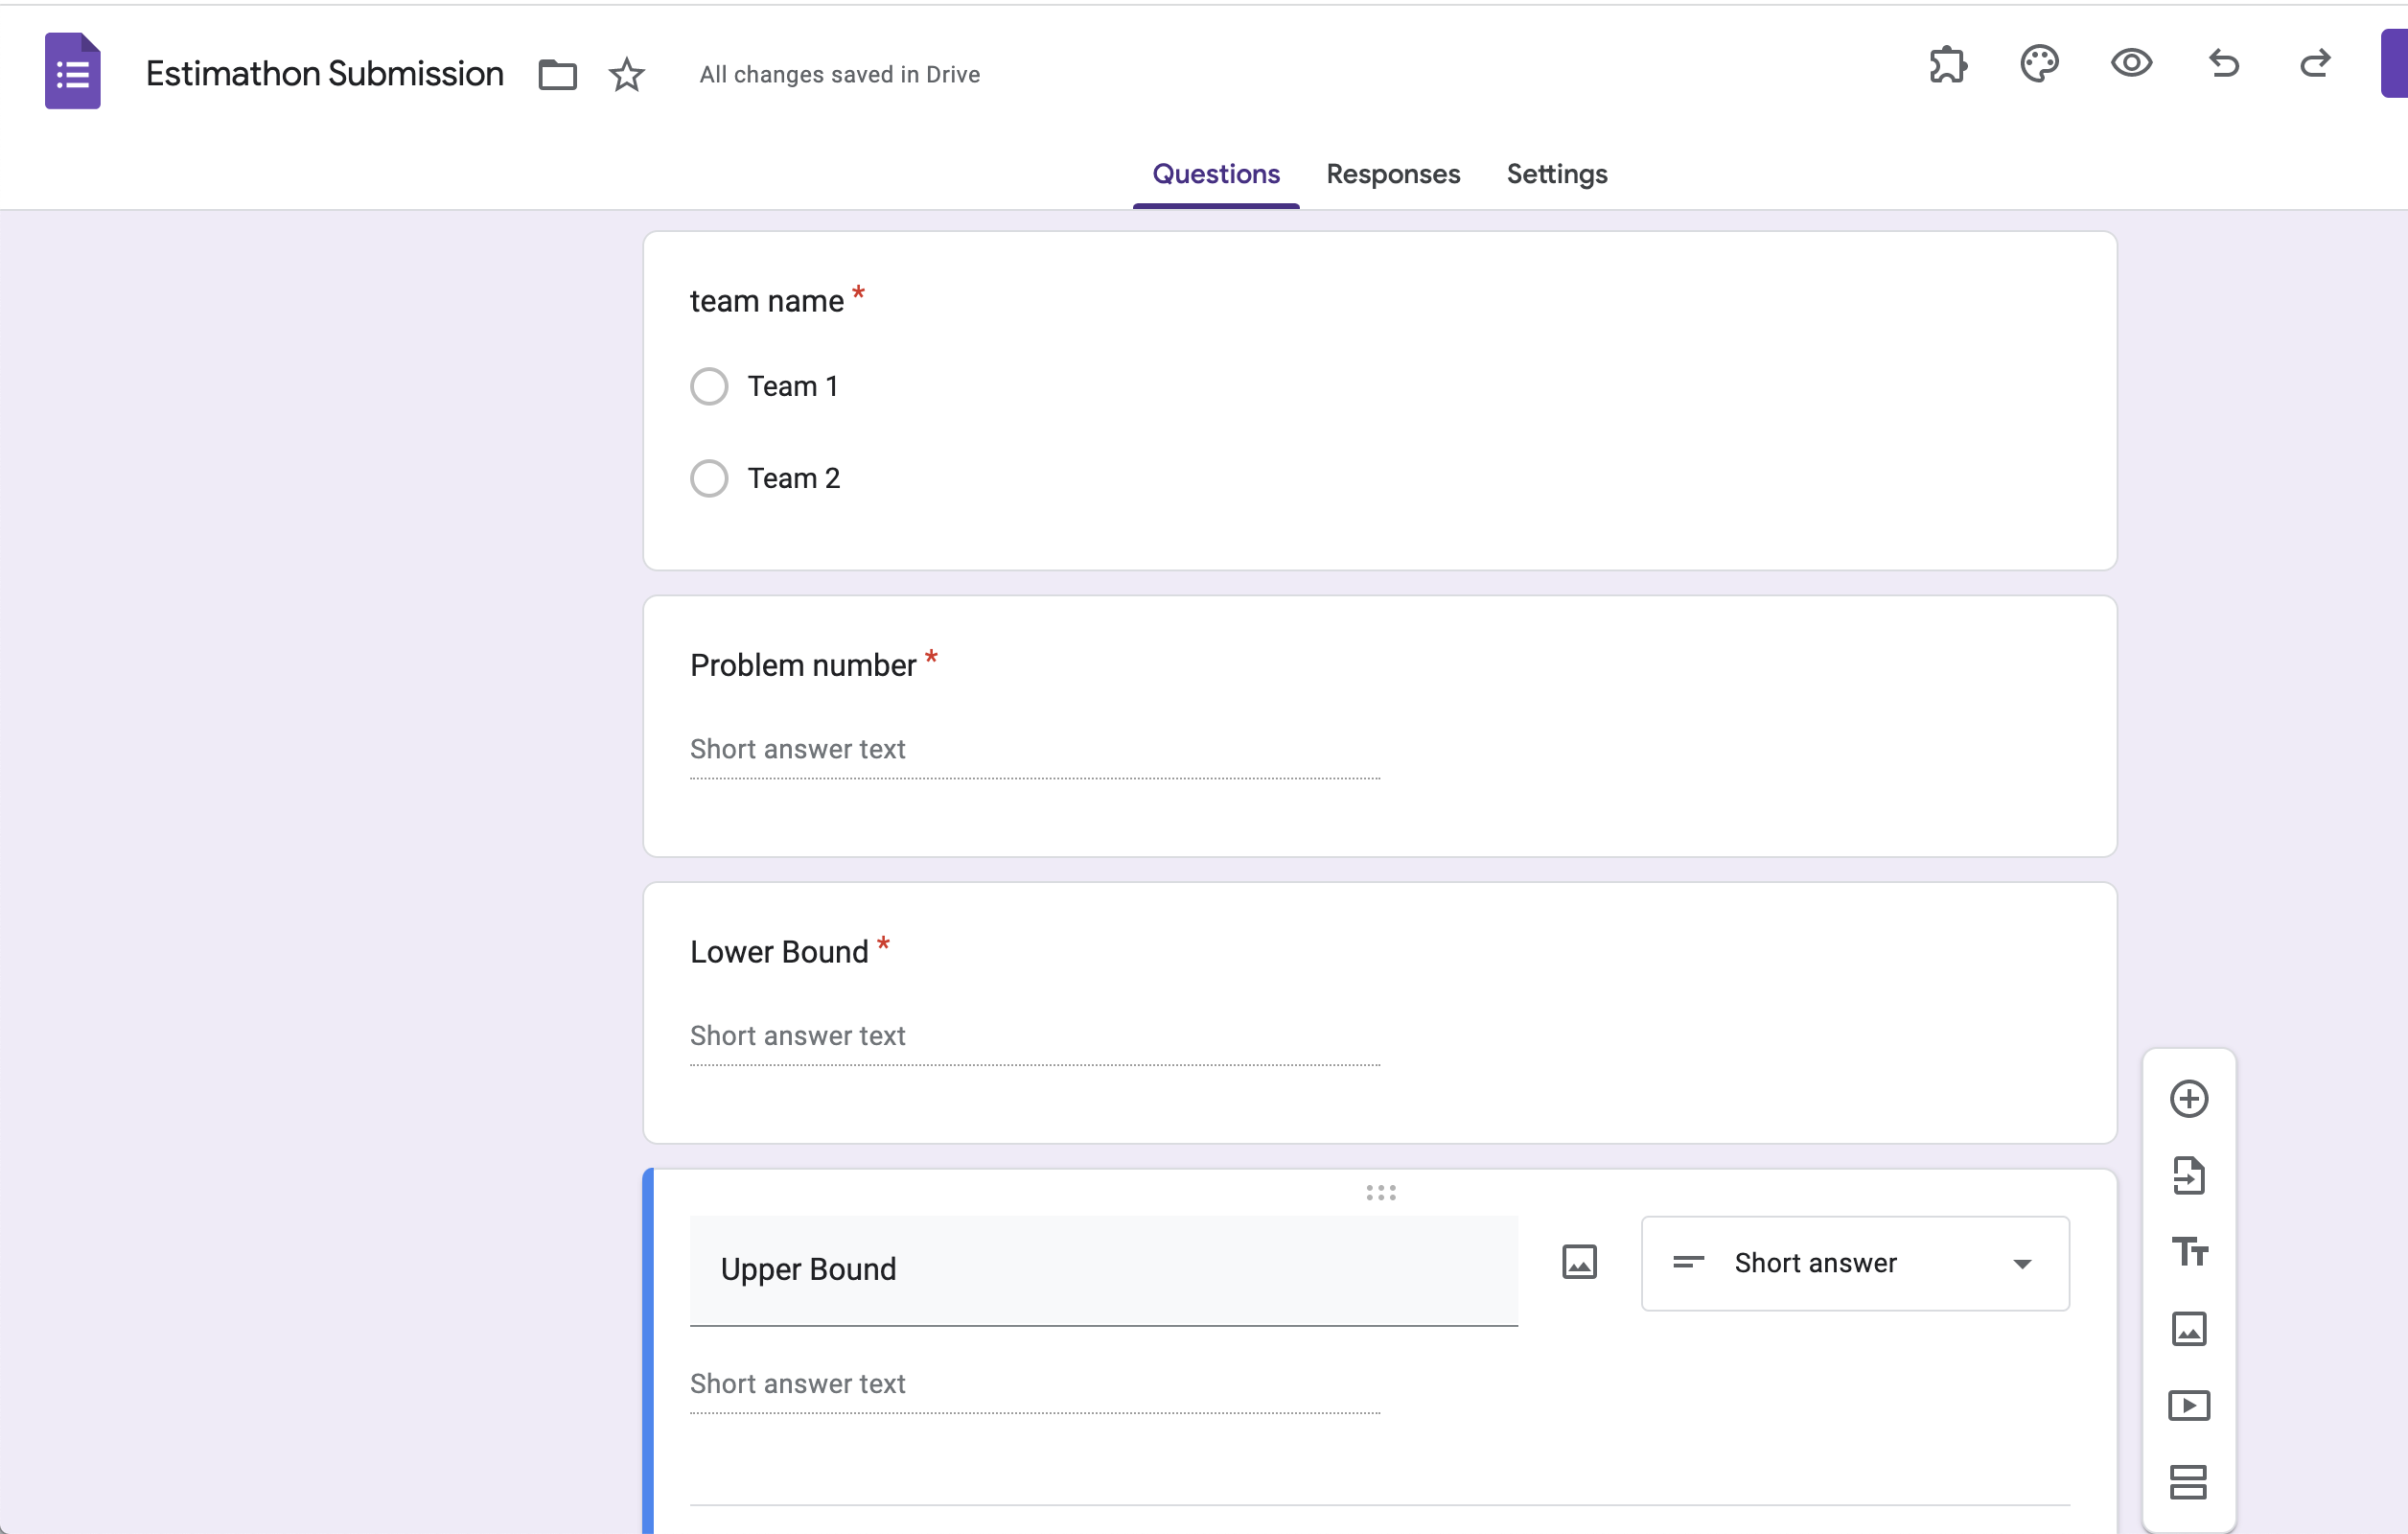The height and width of the screenshot is (1534, 2408).
Task: Click the Preview eye icon
Action: (x=2131, y=65)
